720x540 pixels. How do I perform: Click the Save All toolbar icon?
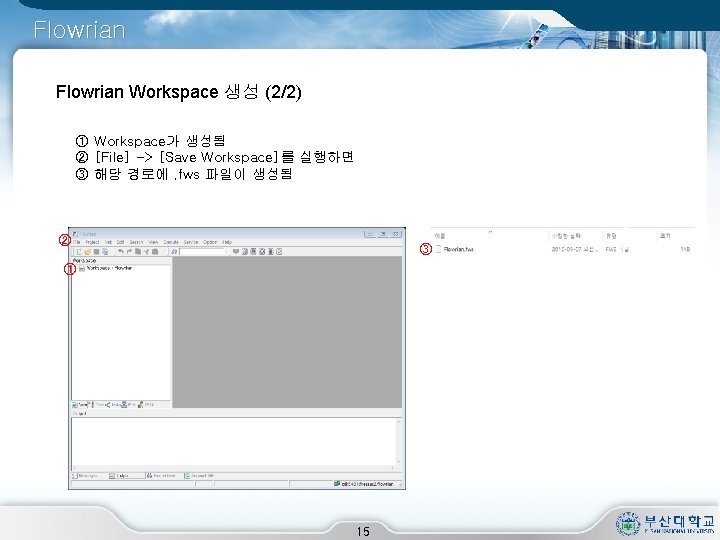(x=105, y=252)
